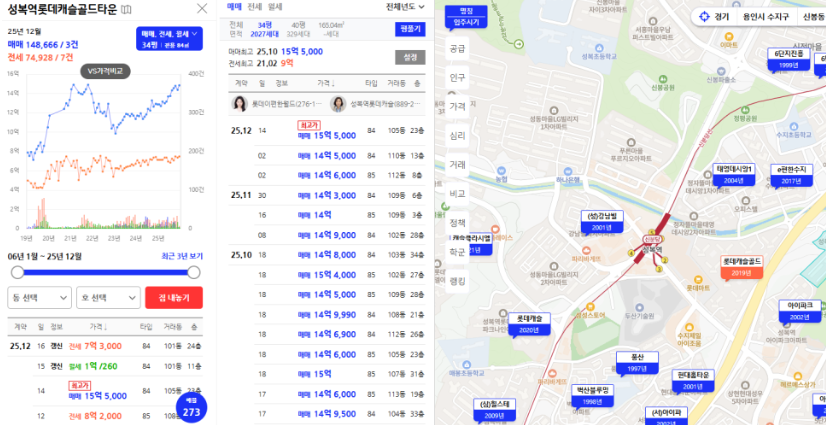The width and height of the screenshot is (826, 425).
Task: Select the 풍산 1997년 apartment marker
Action: [x=637, y=363]
